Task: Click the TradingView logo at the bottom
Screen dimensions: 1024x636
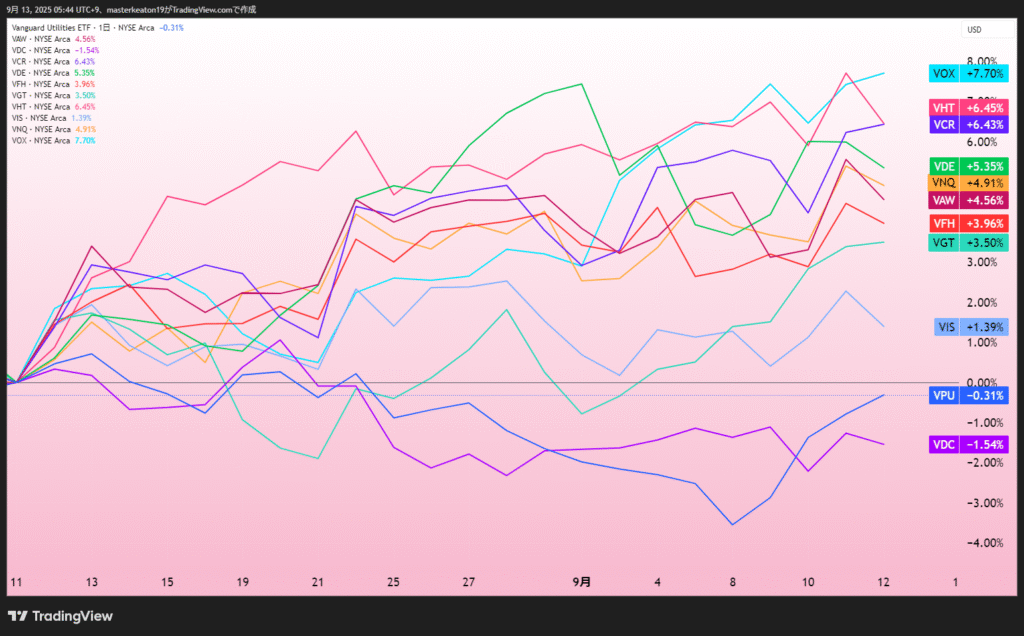Action: [60, 616]
